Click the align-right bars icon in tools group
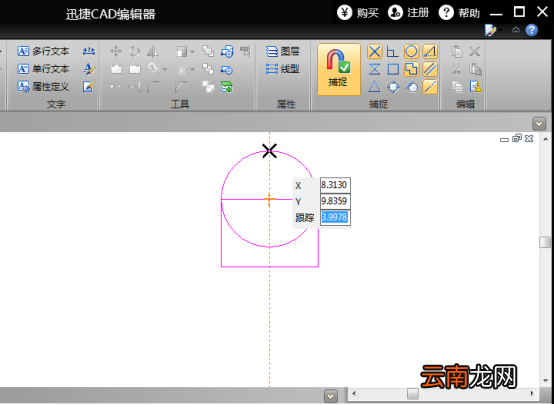Viewport: 554px width, 405px height. (245, 52)
